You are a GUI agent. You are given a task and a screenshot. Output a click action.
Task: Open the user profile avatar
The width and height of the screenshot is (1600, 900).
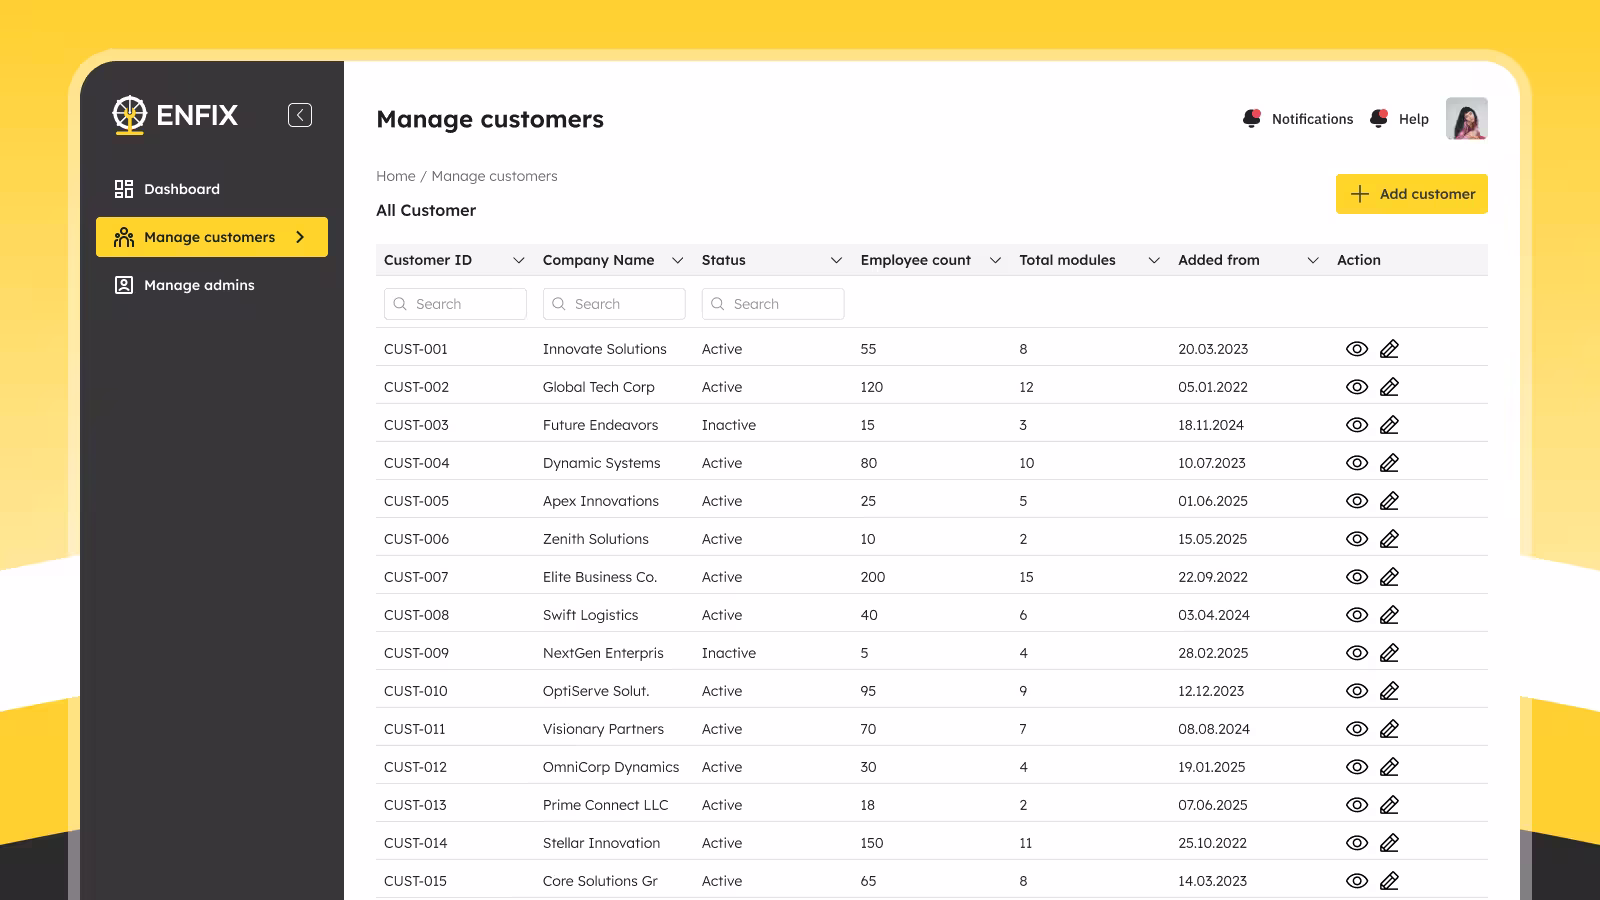coord(1466,118)
